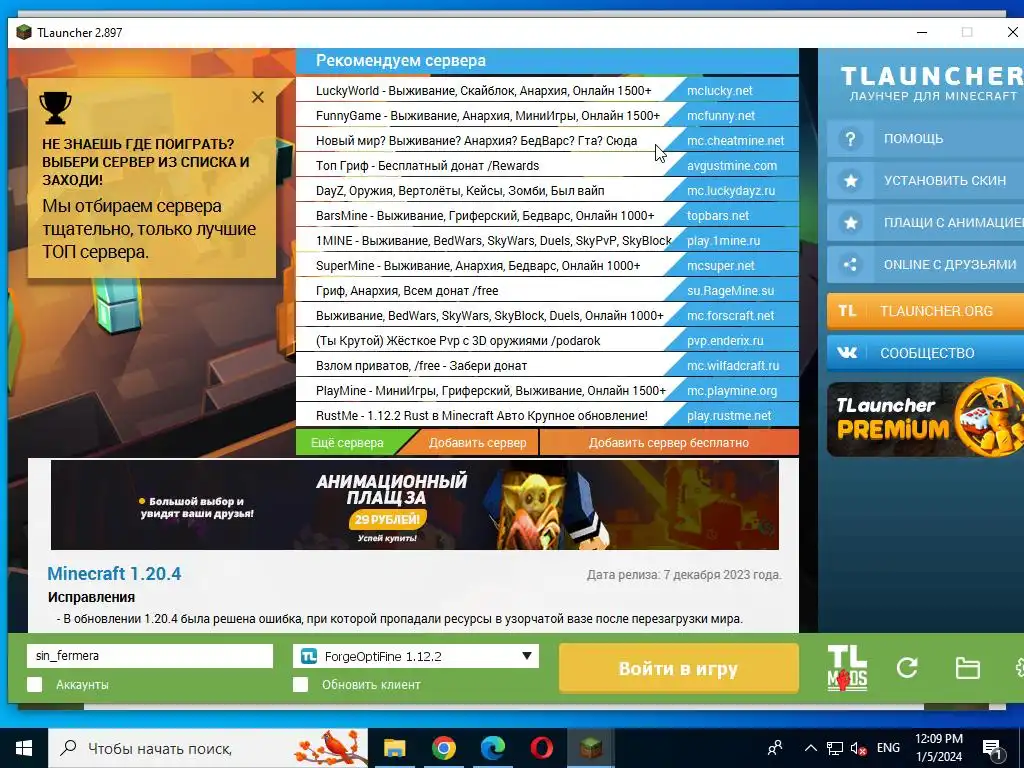Click the RustMe 1.12.2 server description row
Image resolution: width=1024 pixels, height=768 pixels.
click(482, 416)
